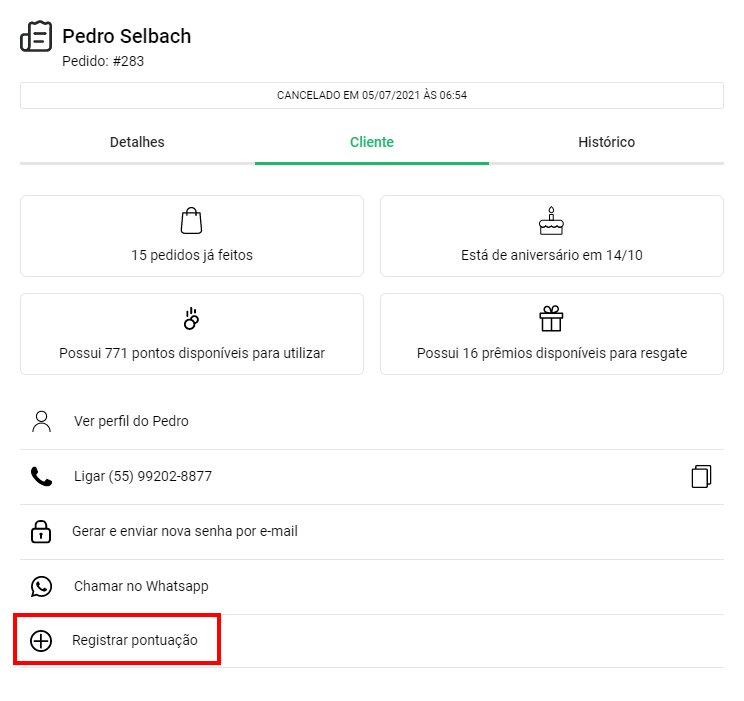The height and width of the screenshot is (701, 744).
Task: Open the Histórico tab
Action: (x=606, y=142)
